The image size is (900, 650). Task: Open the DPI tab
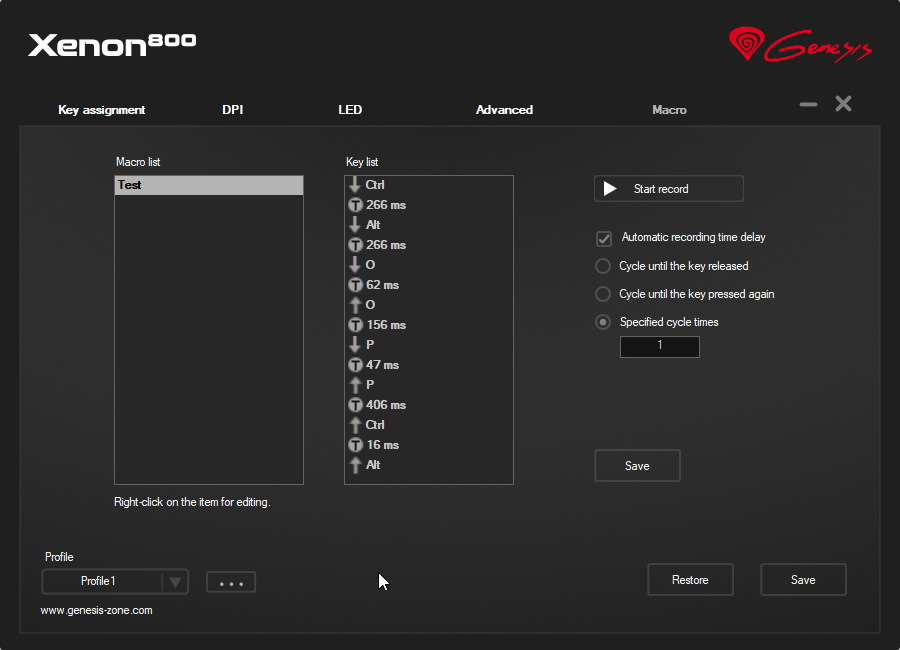click(232, 110)
